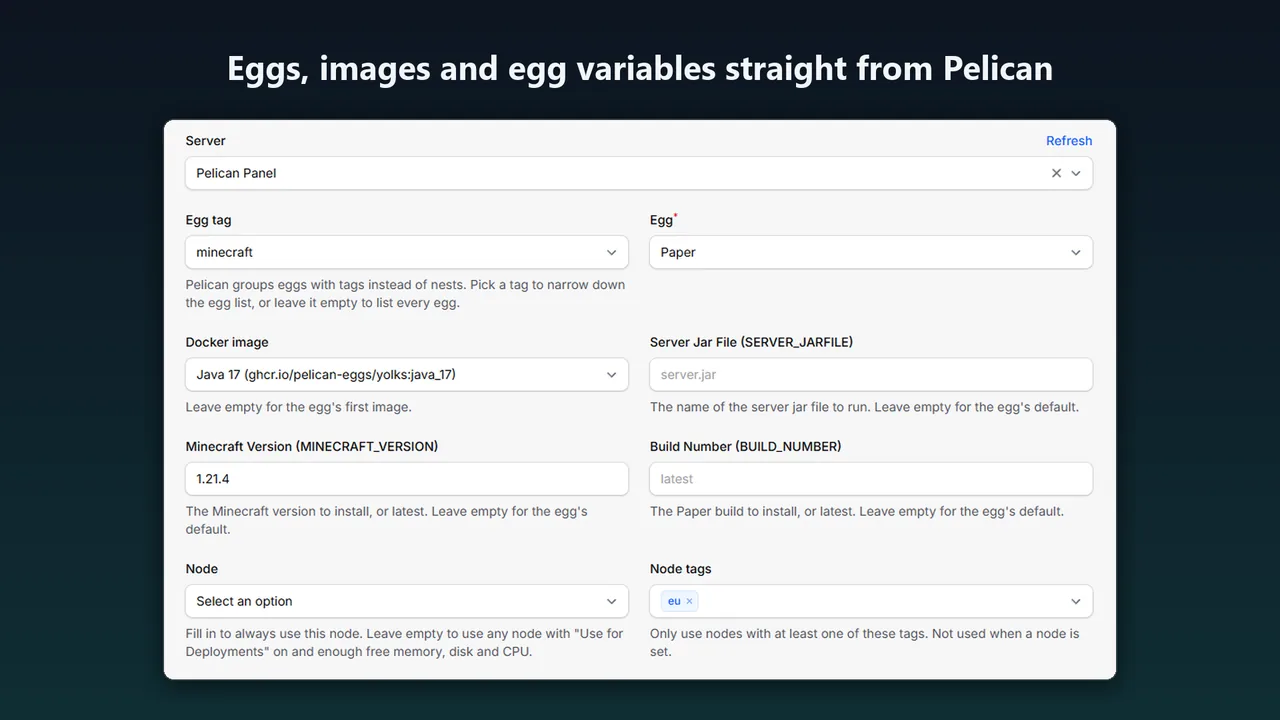This screenshot has height=720, width=1280.
Task: Click the Refresh link
Action: point(1069,141)
